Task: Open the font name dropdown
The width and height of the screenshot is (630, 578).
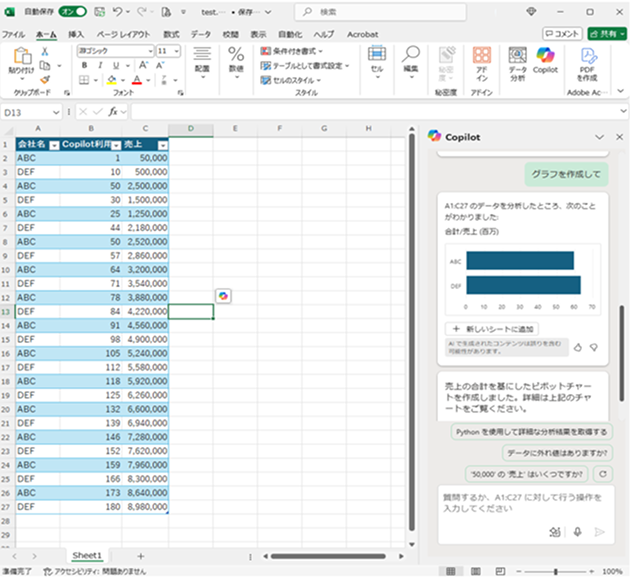Action: click(x=150, y=51)
